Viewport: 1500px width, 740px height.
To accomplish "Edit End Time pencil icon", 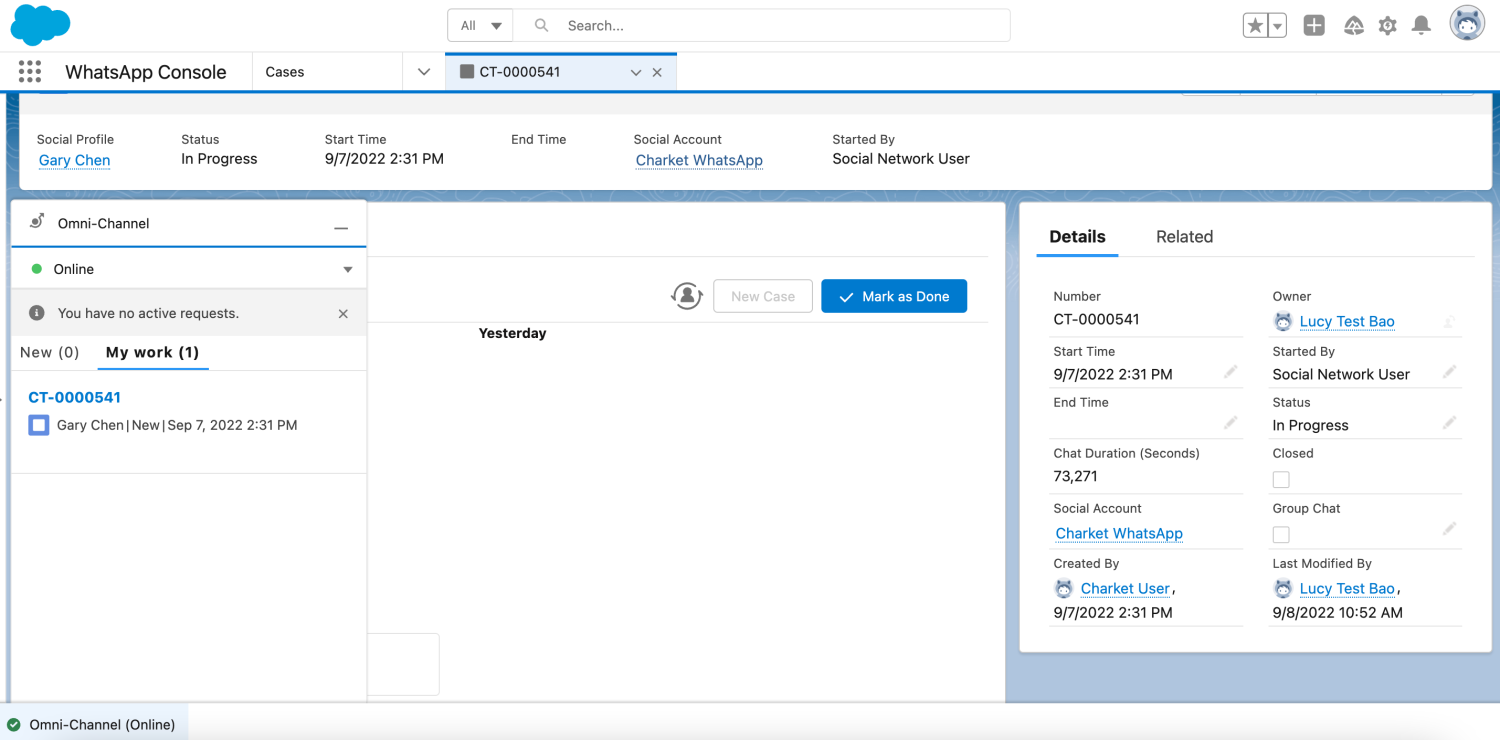I will (x=1230, y=423).
